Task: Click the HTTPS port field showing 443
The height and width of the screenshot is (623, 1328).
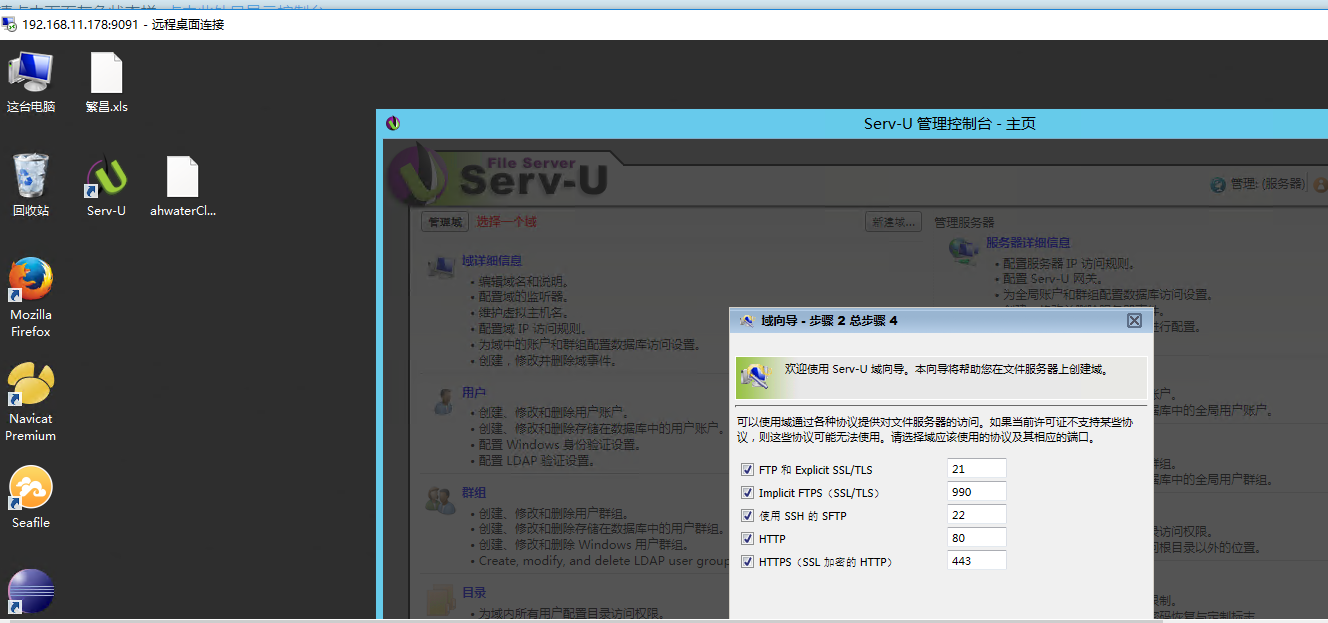Action: tap(977, 561)
